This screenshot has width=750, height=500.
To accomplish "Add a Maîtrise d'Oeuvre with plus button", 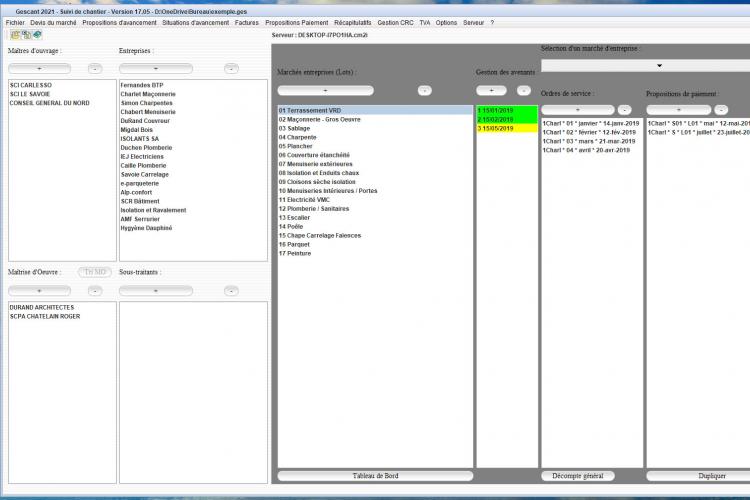I will tap(39, 291).
